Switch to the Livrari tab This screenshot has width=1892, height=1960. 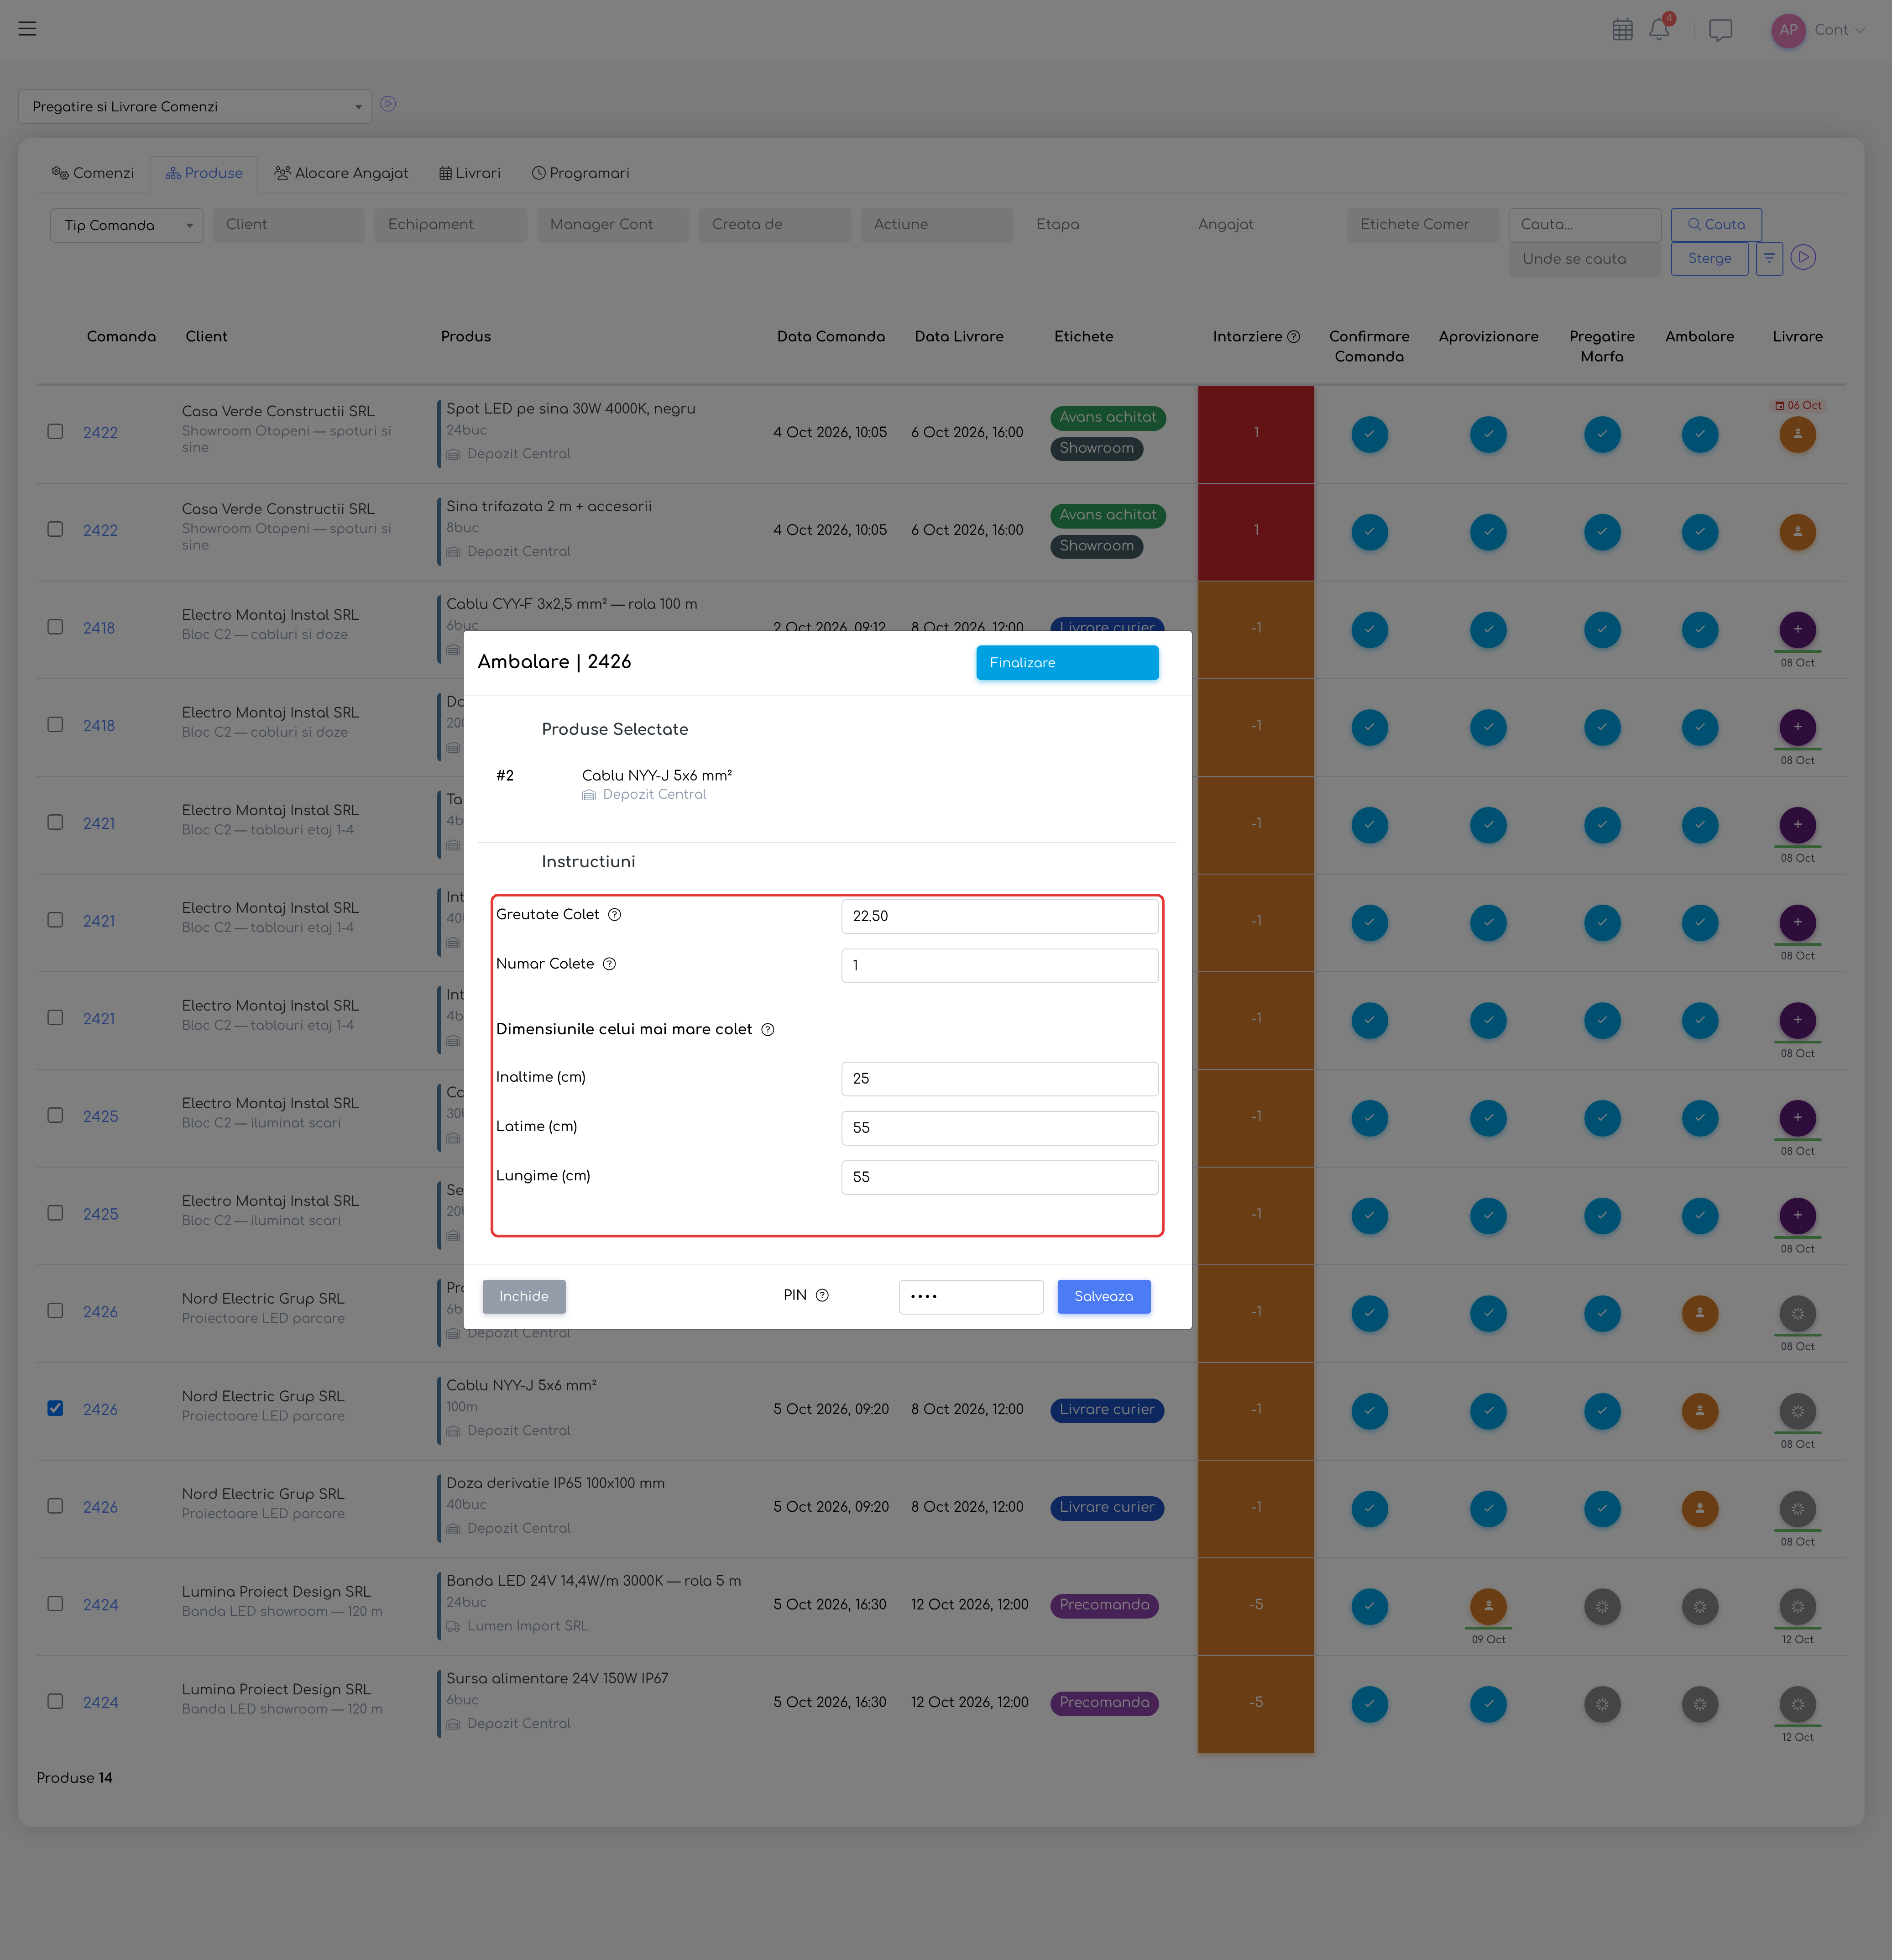470,174
